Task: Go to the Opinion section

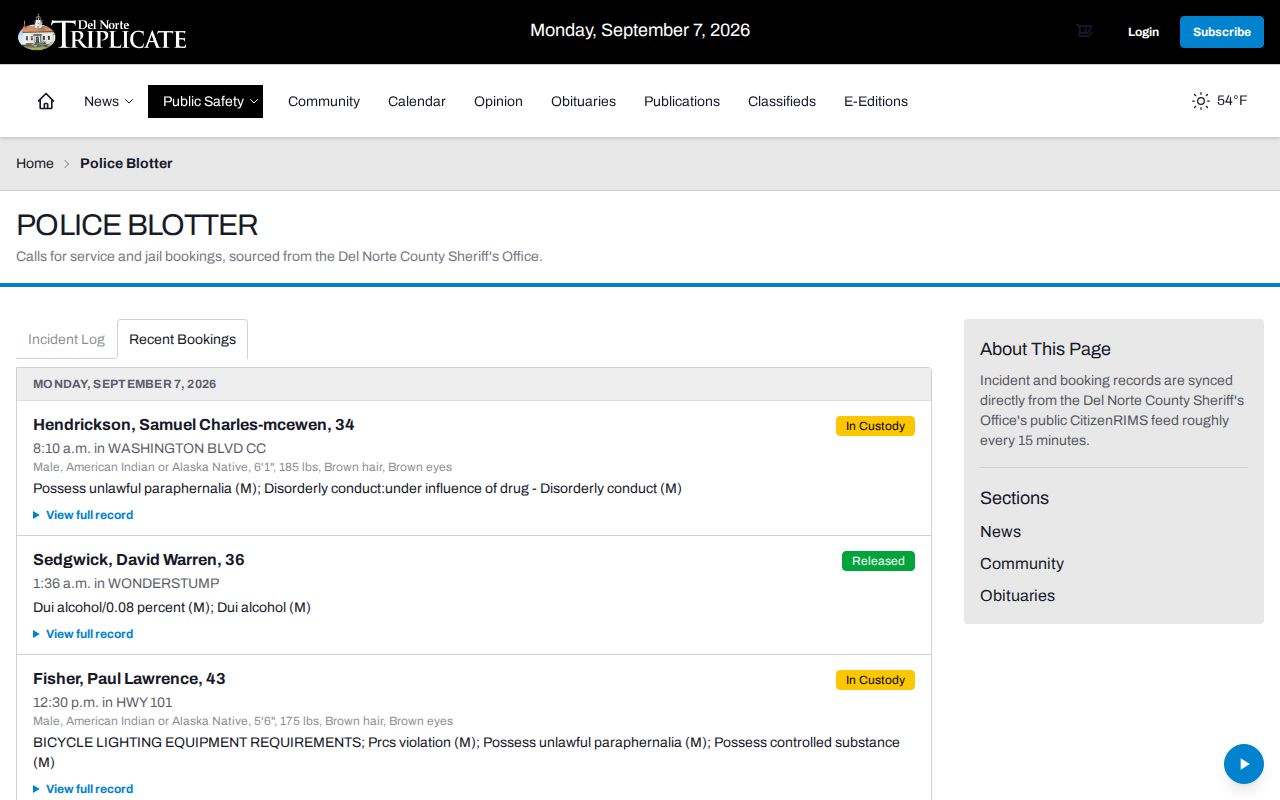Action: point(498,101)
